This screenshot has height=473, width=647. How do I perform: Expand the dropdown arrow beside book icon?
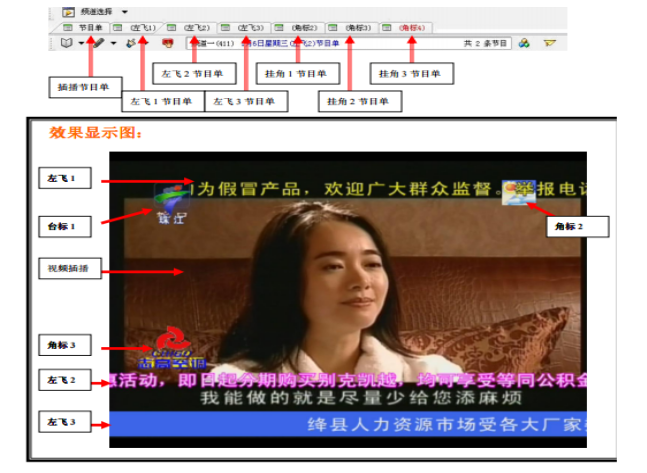(82, 43)
